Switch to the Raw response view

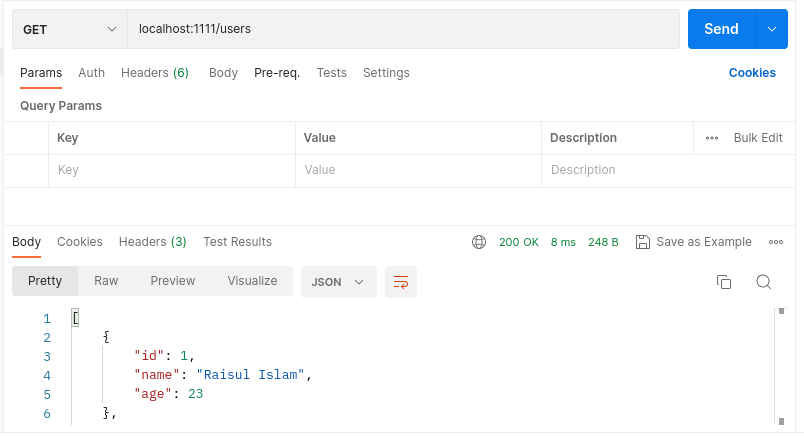point(106,281)
